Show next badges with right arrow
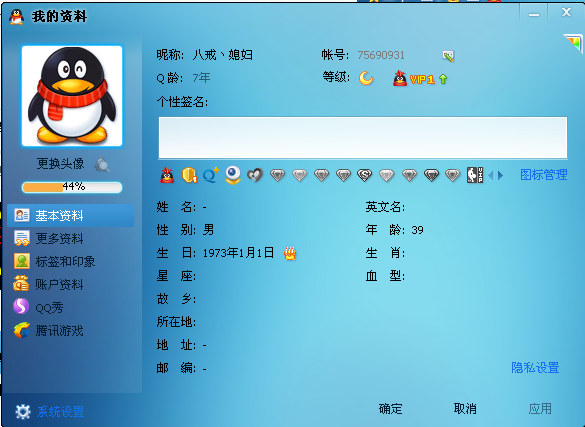The image size is (585, 427). (x=500, y=175)
